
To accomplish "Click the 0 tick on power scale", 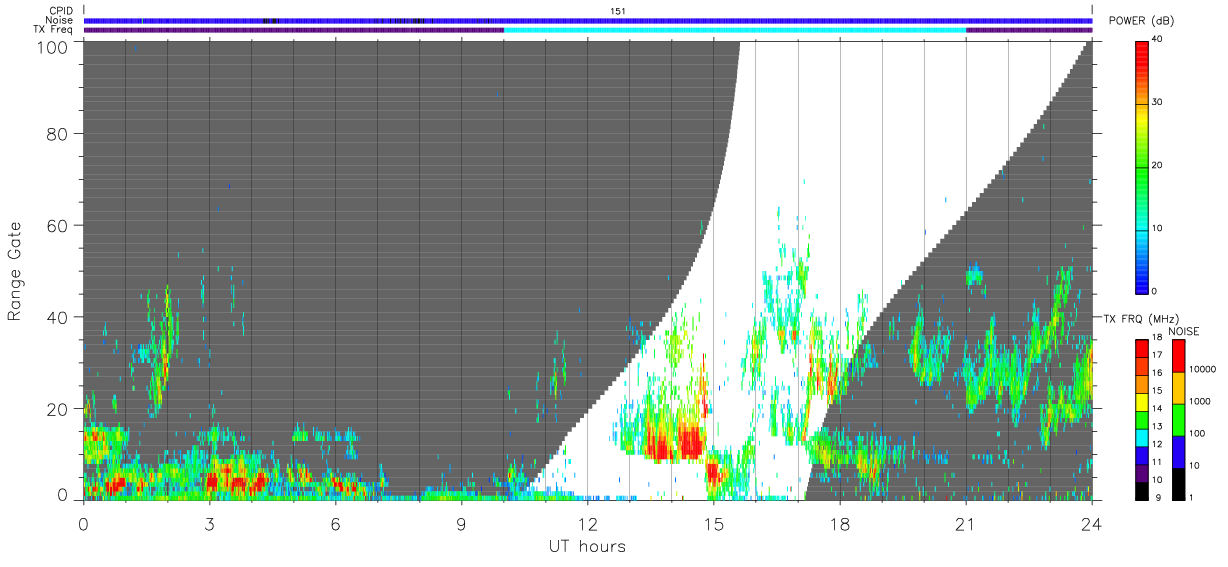I will pyautogui.click(x=1155, y=291).
